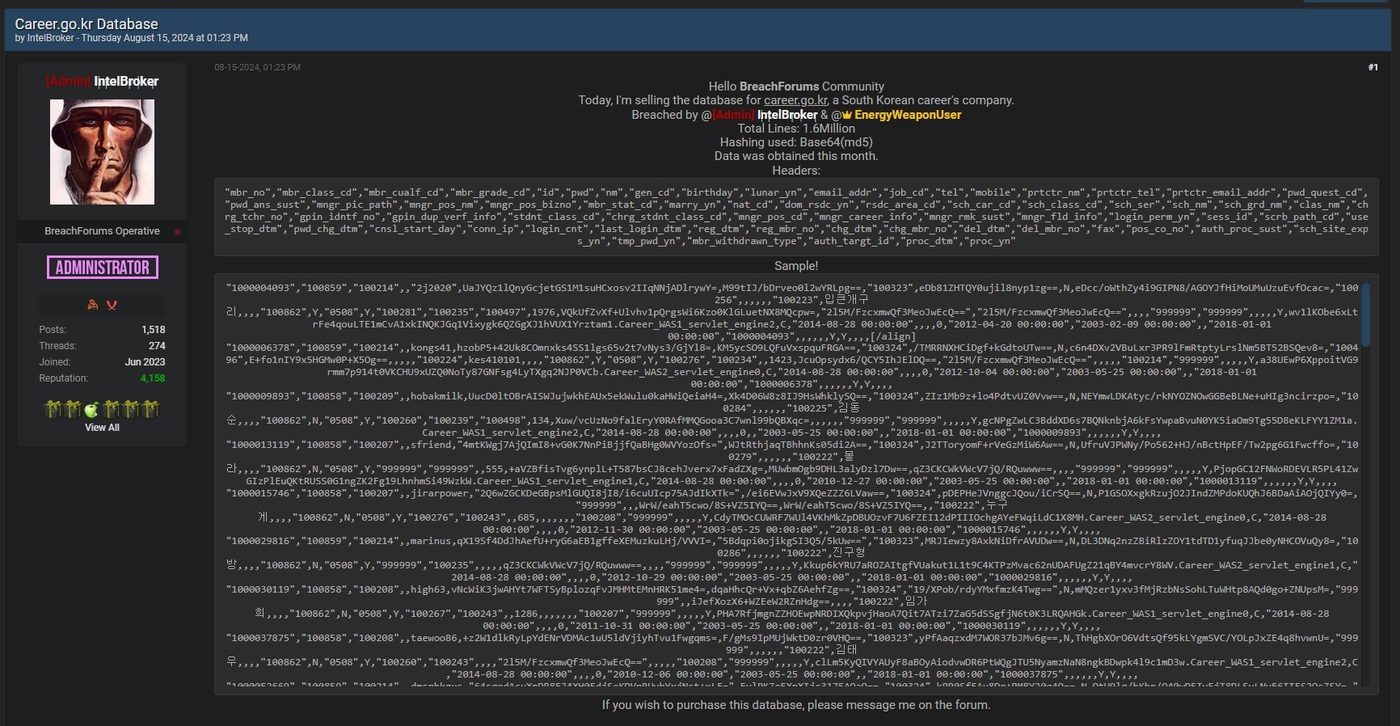
Task: Click the 1,518 posts count
Action: pos(153,330)
